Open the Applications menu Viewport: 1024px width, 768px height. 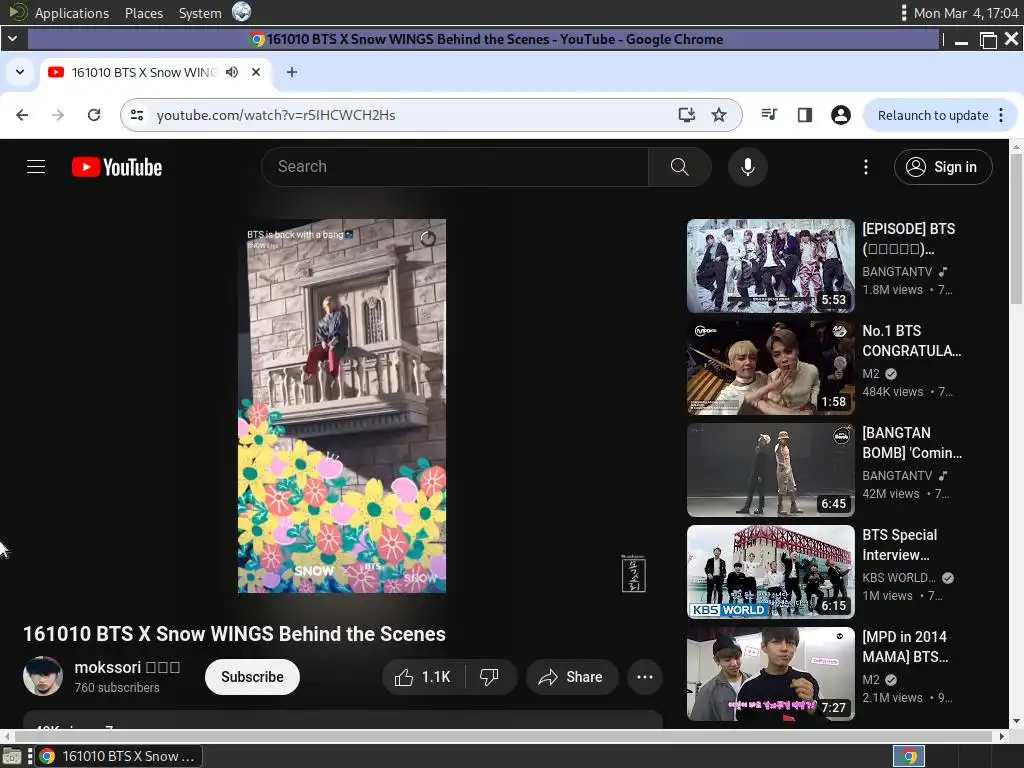pos(72,13)
